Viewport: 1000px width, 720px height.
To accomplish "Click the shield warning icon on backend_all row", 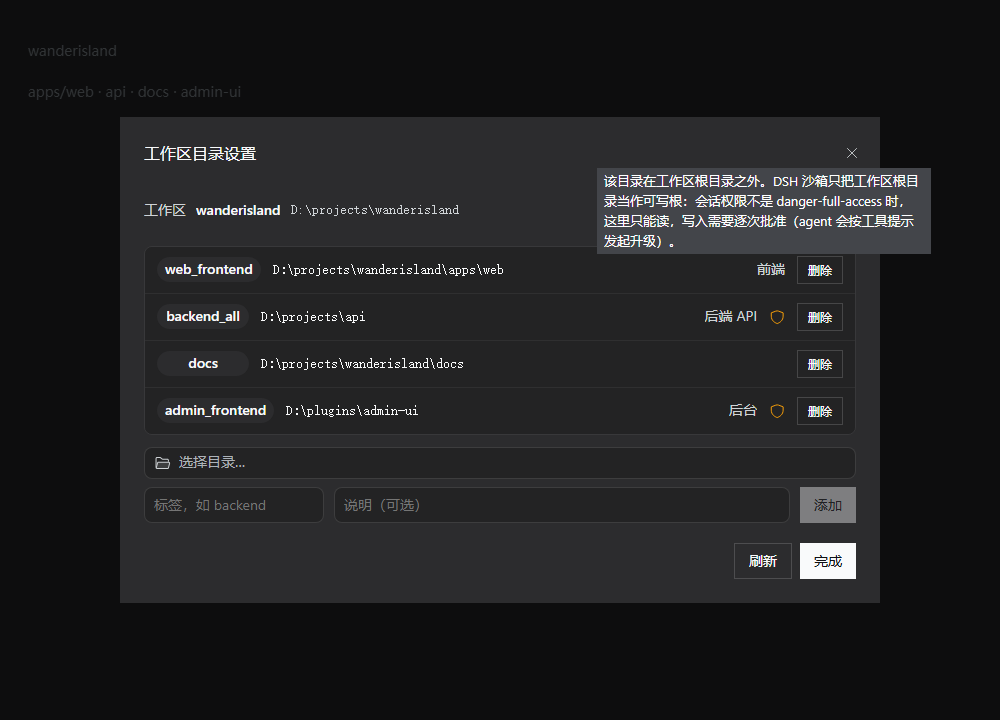I will click(777, 317).
